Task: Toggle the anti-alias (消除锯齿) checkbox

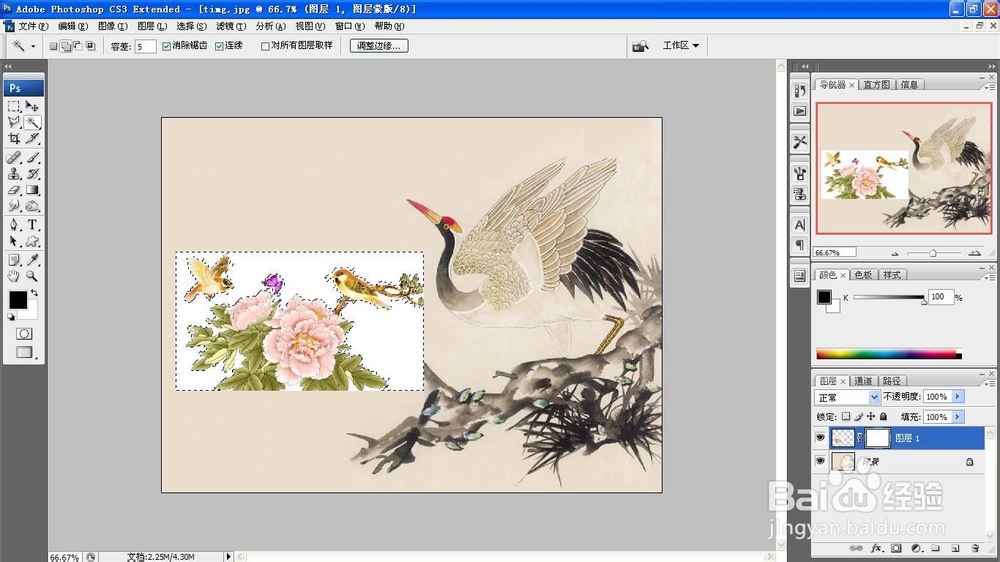Action: tap(166, 46)
